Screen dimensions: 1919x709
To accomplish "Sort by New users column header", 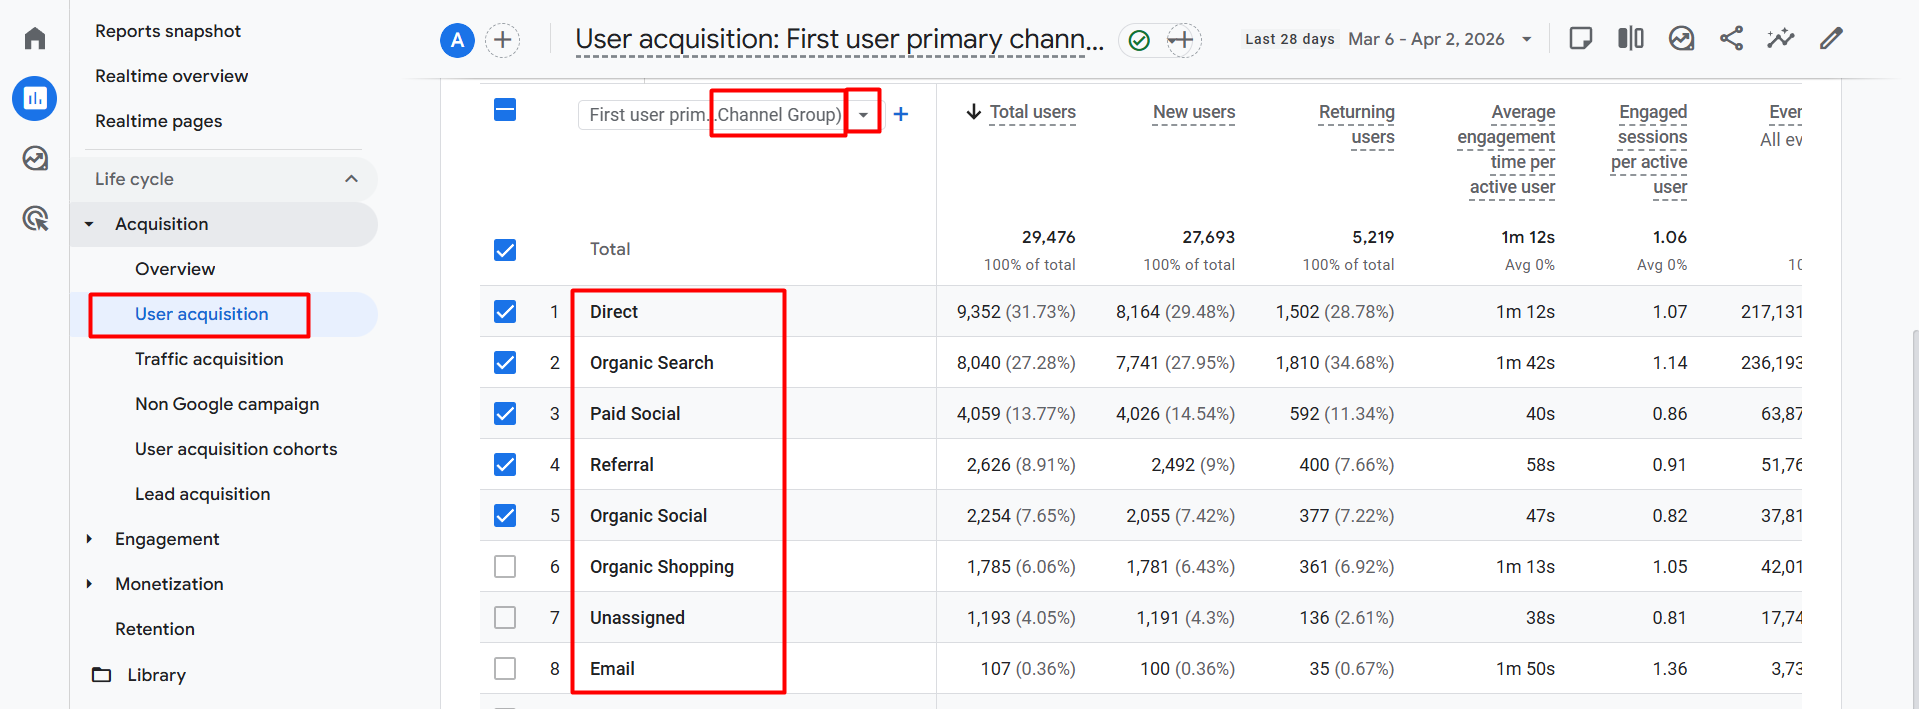I will (1194, 112).
